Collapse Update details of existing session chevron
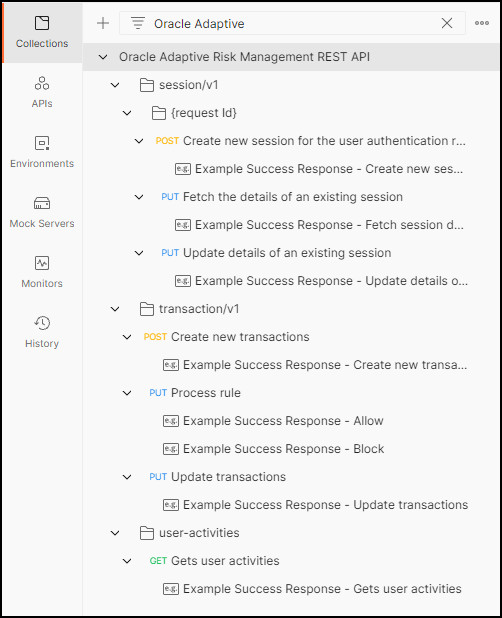502x618 pixels. (139, 253)
